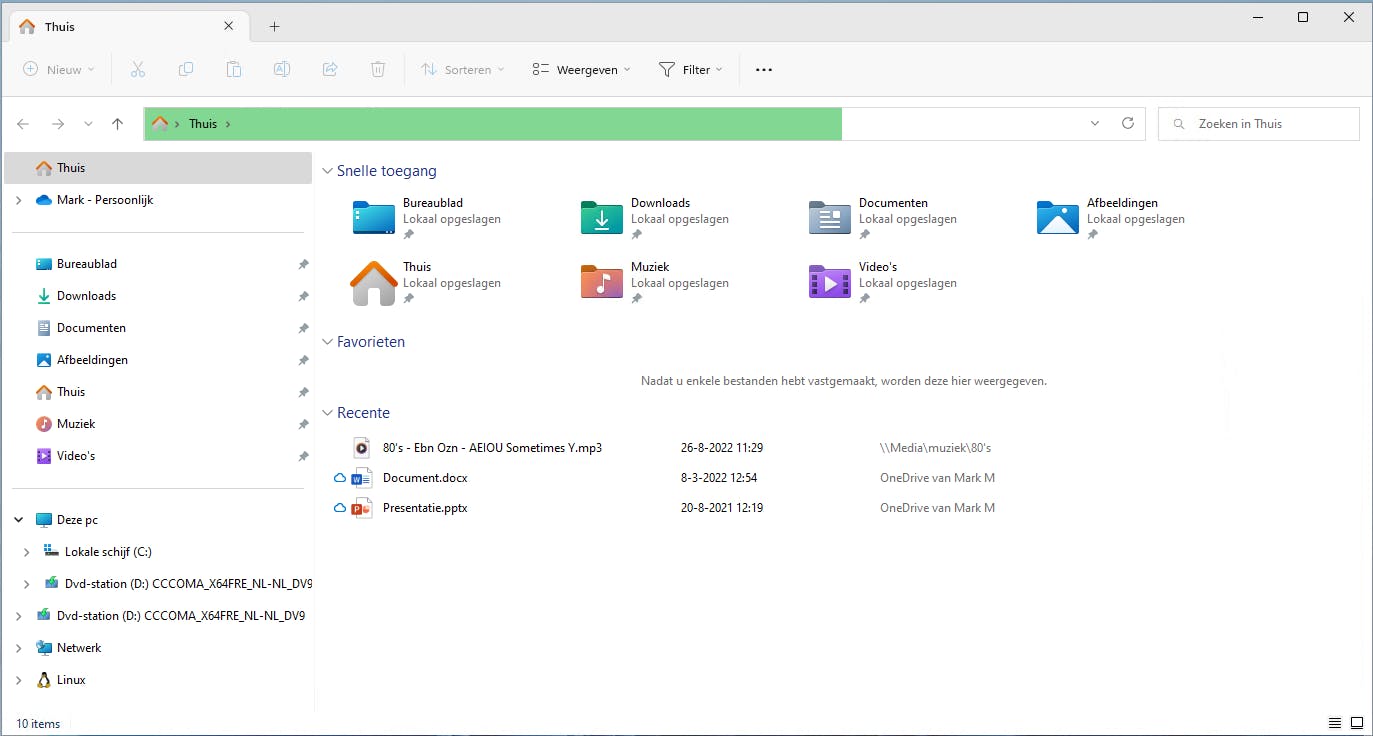Open the recent locations chevron beside the forward arrow
This screenshot has height=736, width=1373.
click(88, 124)
